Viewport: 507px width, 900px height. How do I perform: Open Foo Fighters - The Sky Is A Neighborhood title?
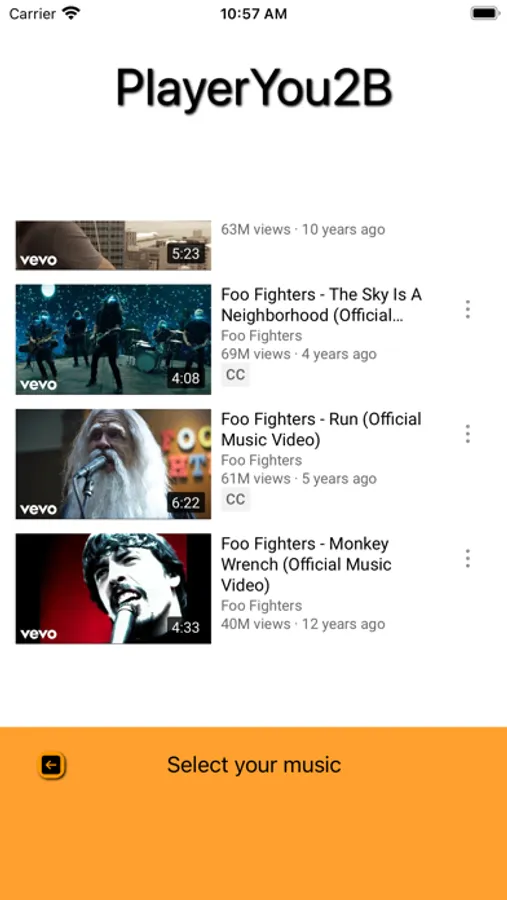pyautogui.click(x=322, y=305)
